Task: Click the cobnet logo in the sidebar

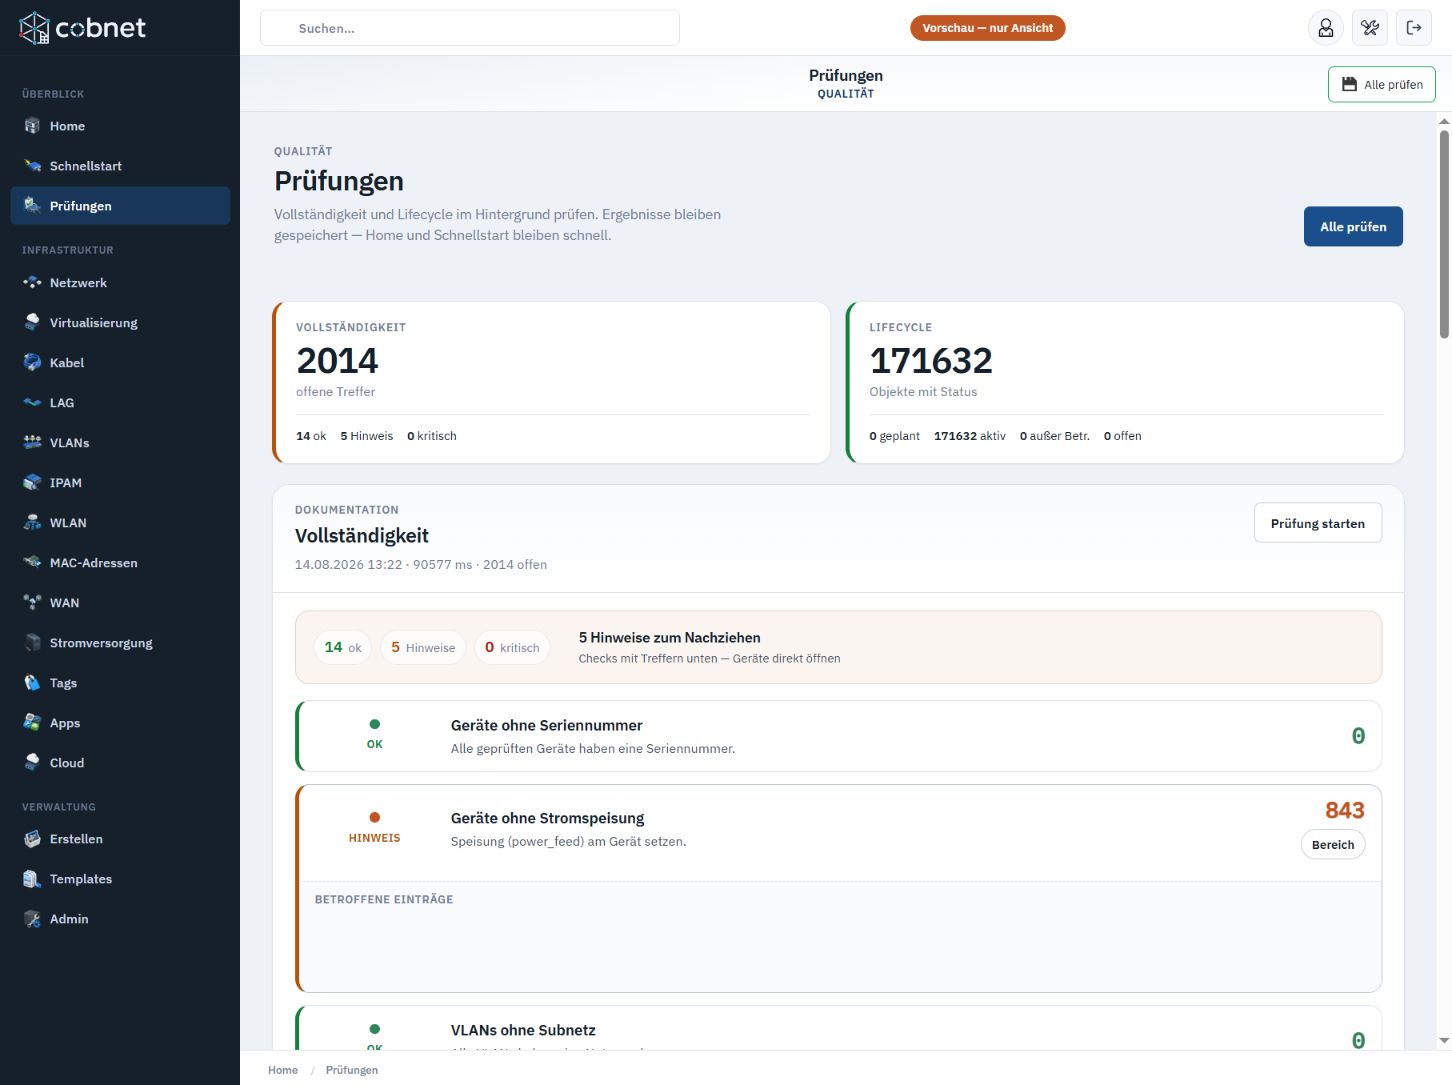Action: point(83,28)
